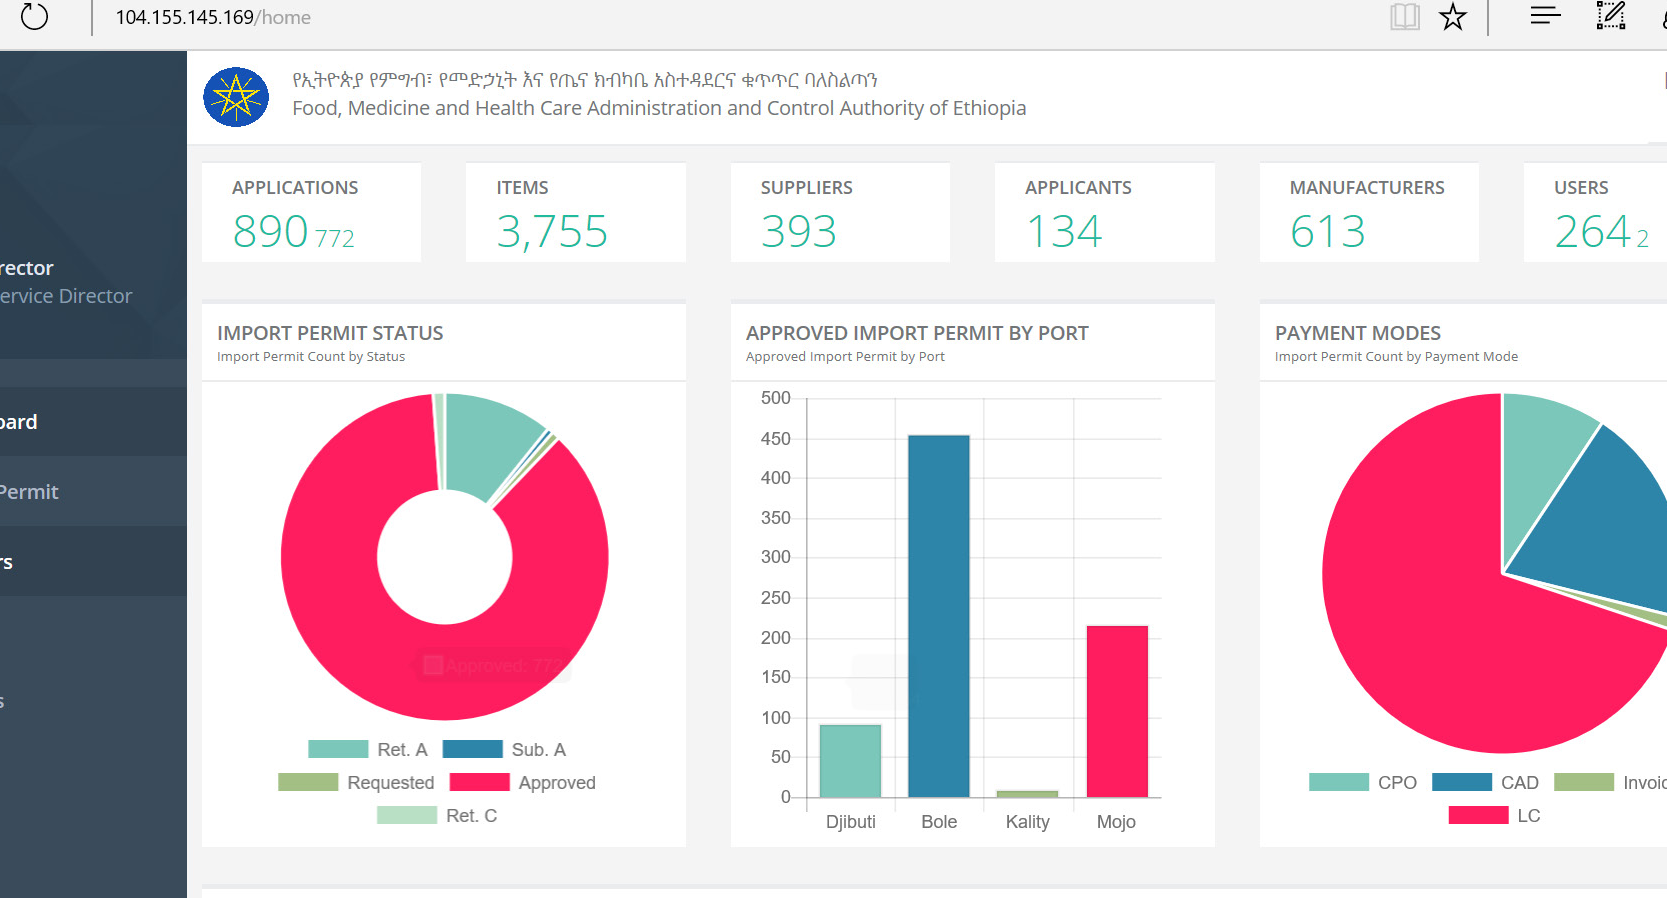The height and width of the screenshot is (898, 1667).
Task: Toggle Sub. A legend entry
Action: click(504, 750)
